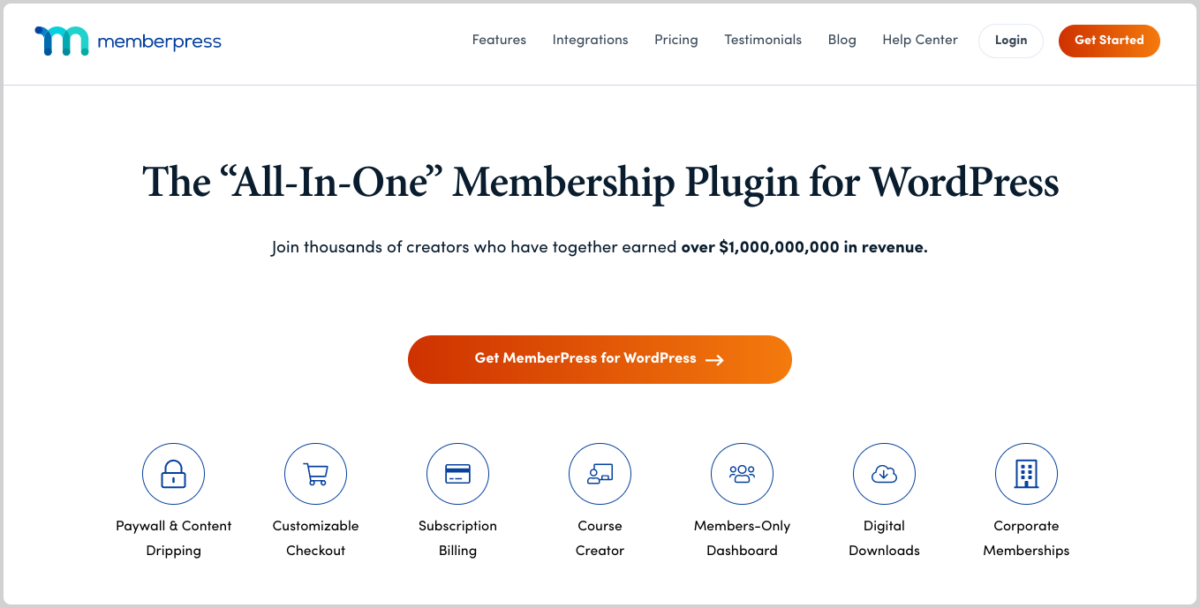Viewport: 1200px width, 608px height.
Task: Select the Paywall padlock icon
Action: (173, 474)
